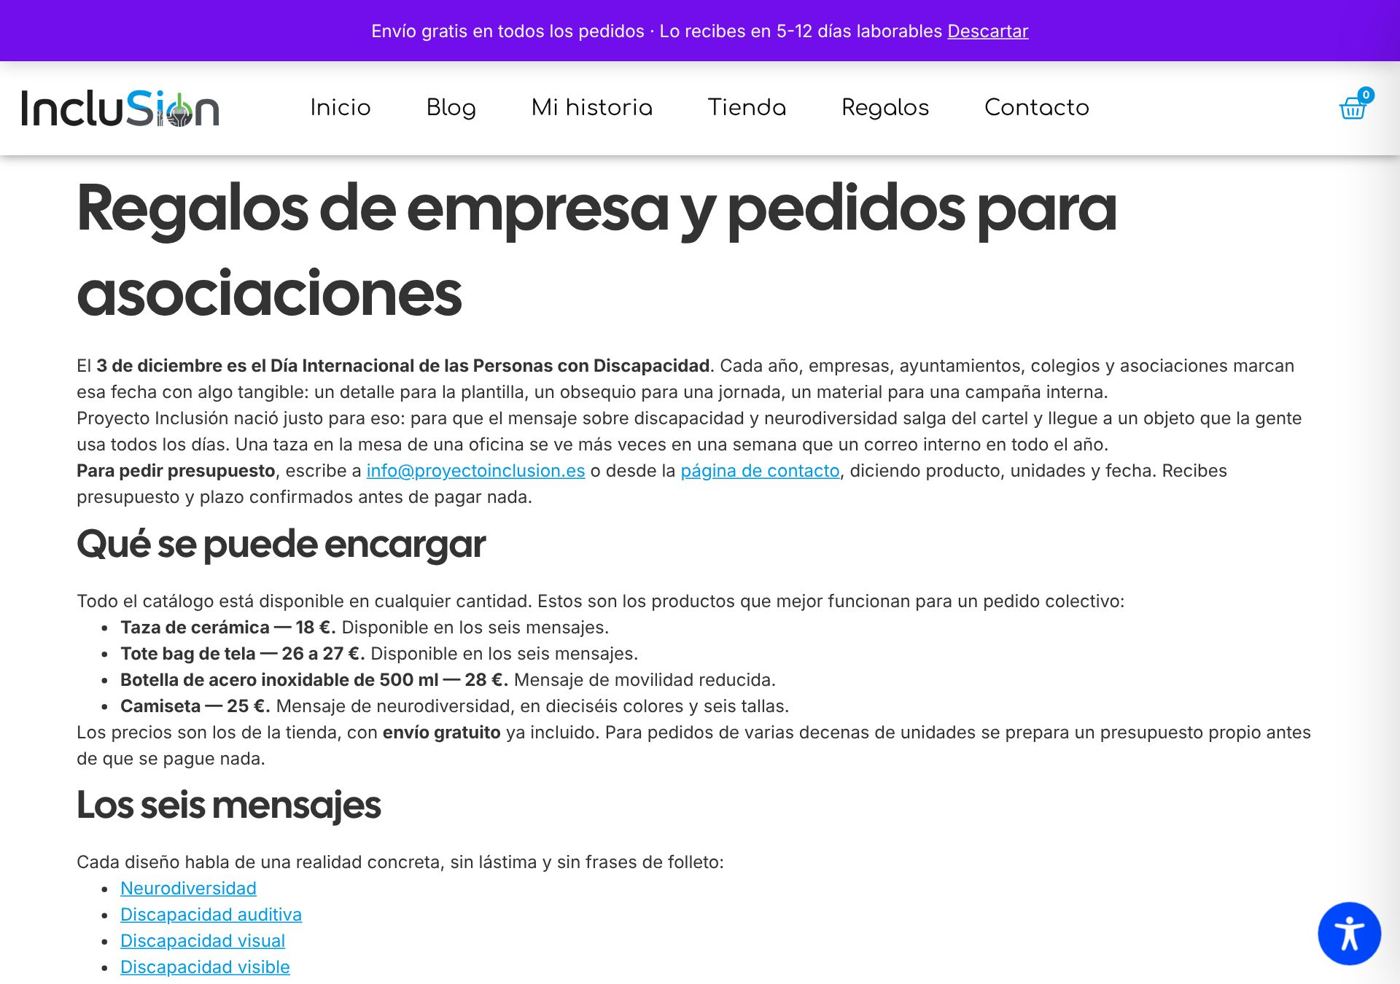
Task: Email info@proyectoinclusion.es via the link
Action: (476, 471)
